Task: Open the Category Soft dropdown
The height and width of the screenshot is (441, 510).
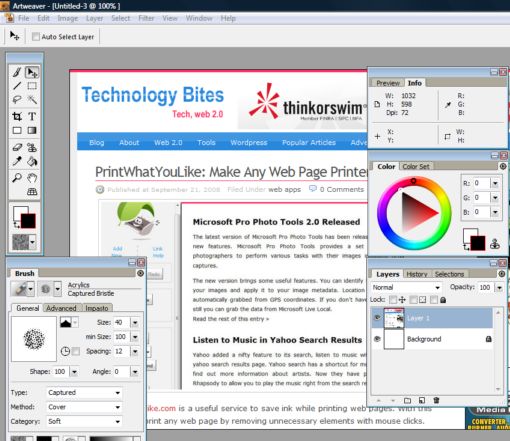Action: point(84,421)
